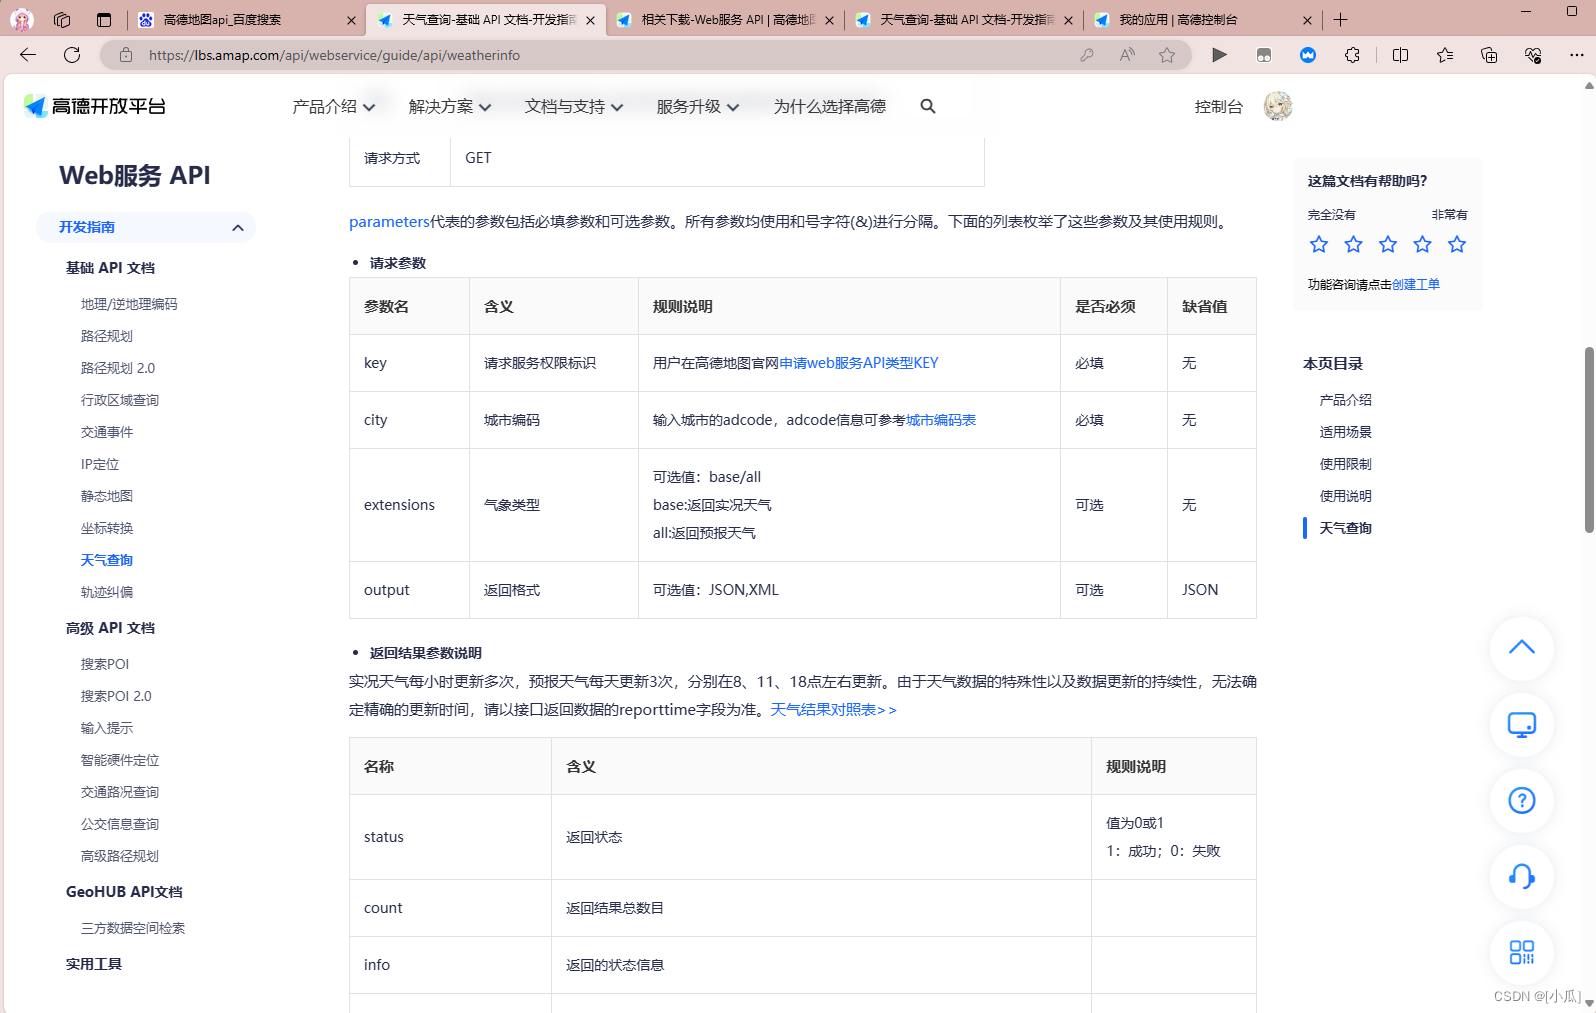This screenshot has width=1596, height=1013.
Task: Rate the doc four stars
Action: pyautogui.click(x=1422, y=244)
